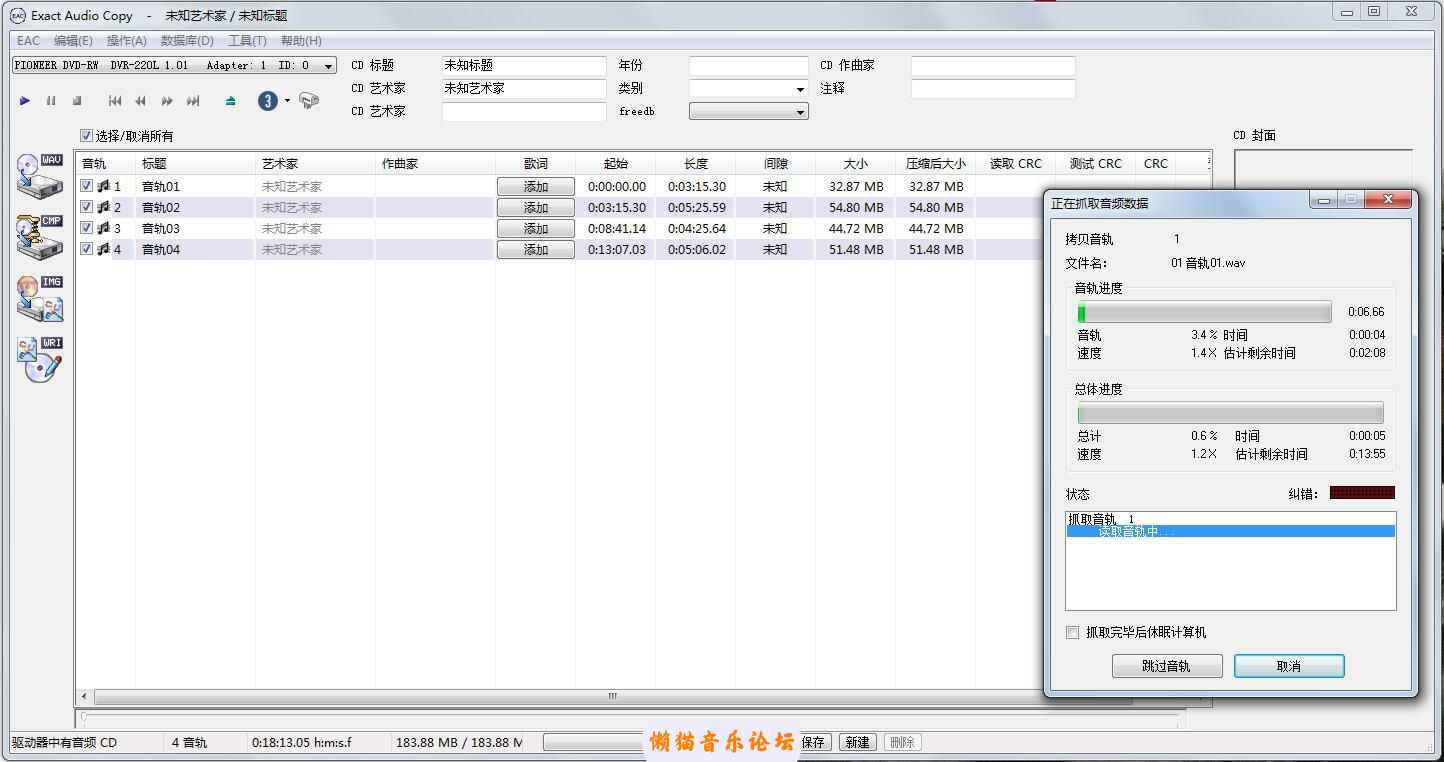Click the rewind icon
1444x762 pixels.
pyautogui.click(x=141, y=101)
